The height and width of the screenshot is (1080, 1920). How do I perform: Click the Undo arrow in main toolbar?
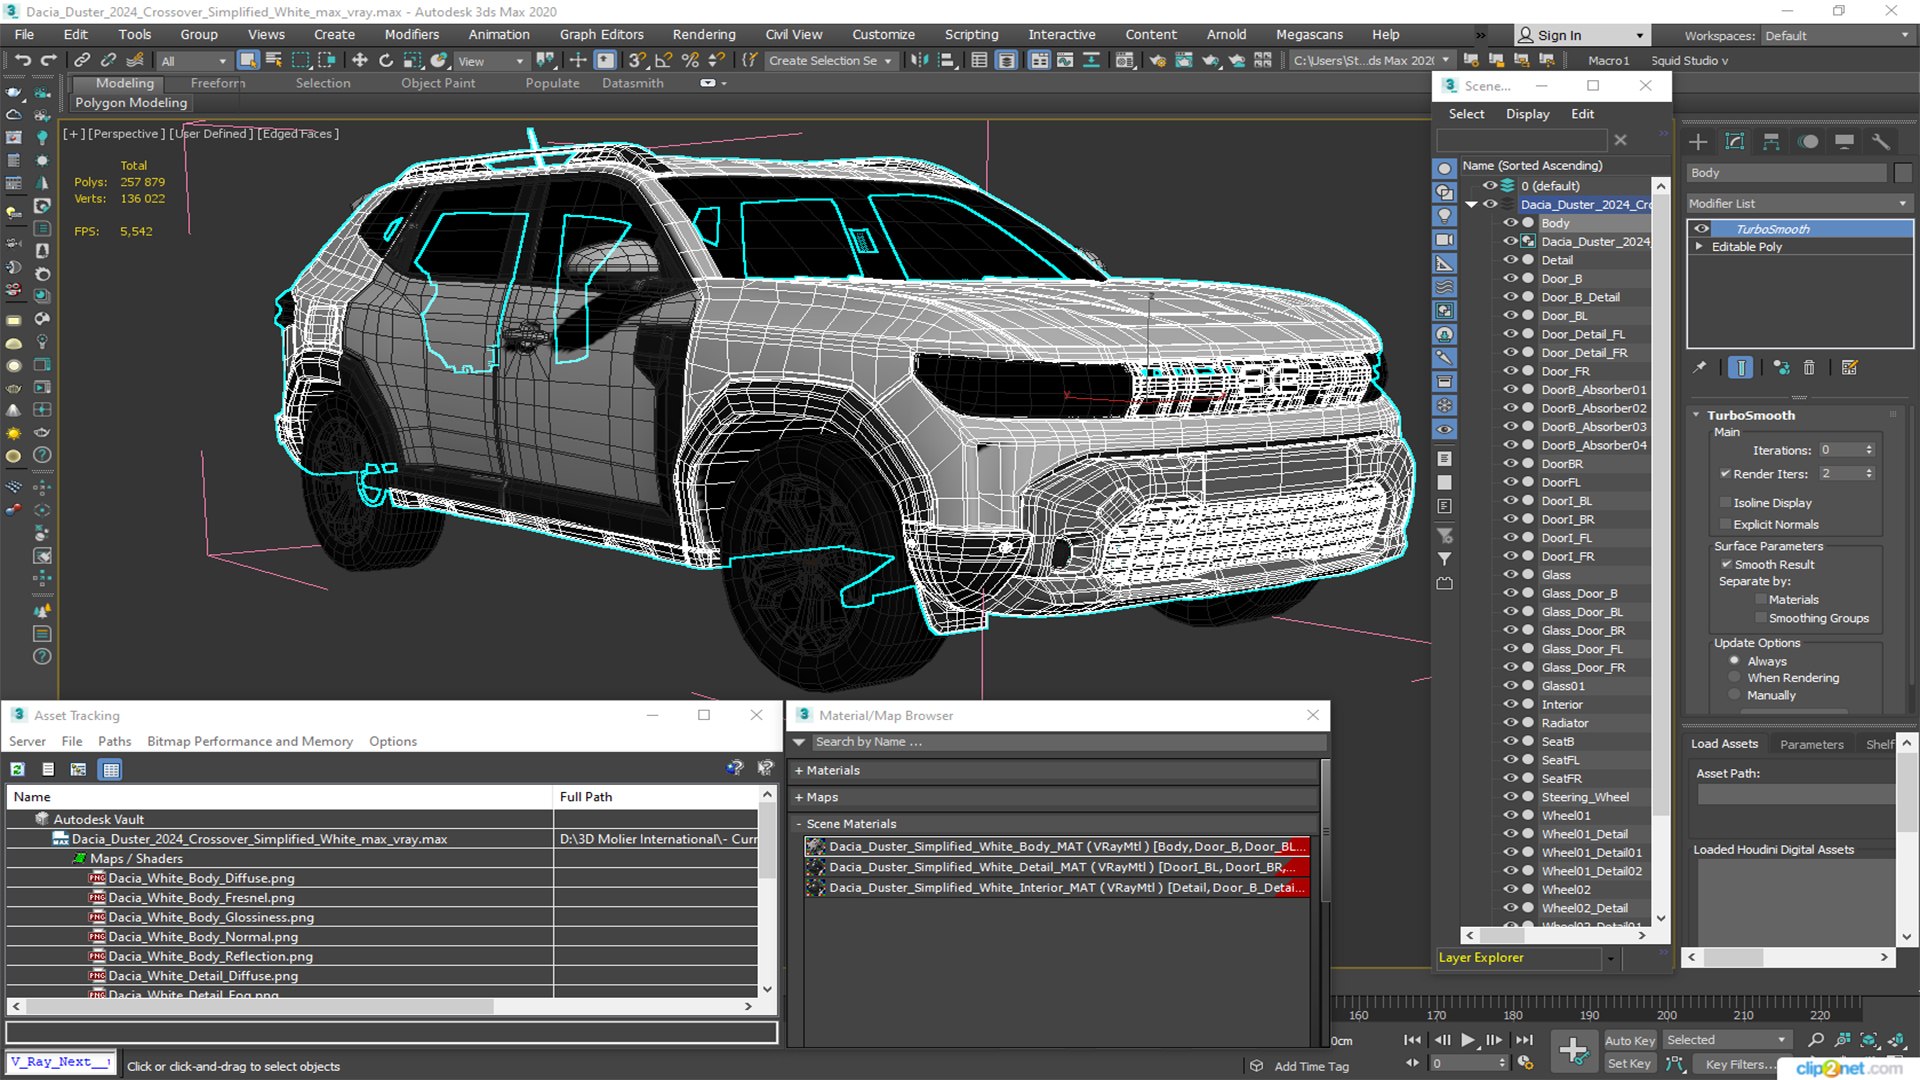(22, 61)
